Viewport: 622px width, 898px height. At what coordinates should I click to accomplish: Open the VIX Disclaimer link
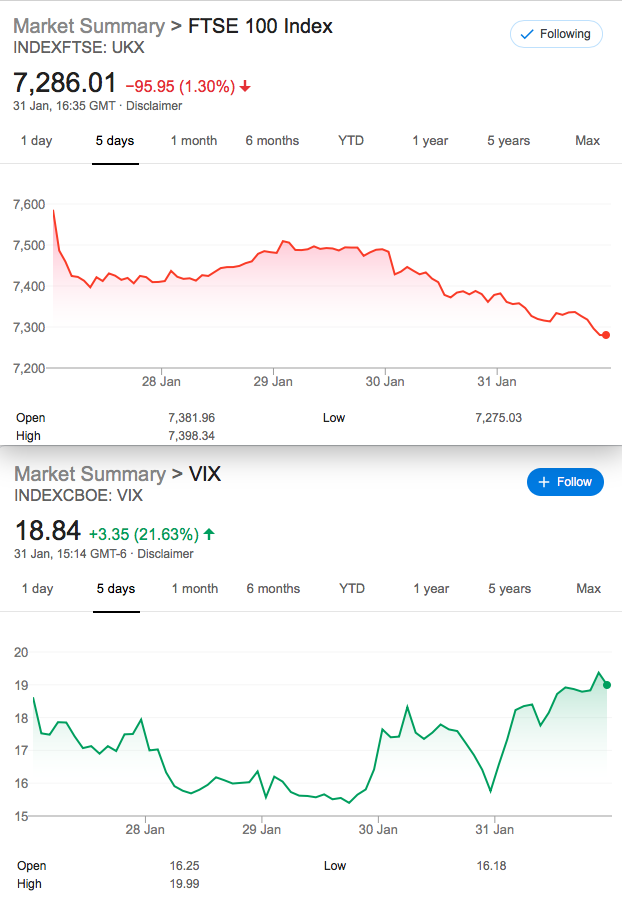point(166,554)
